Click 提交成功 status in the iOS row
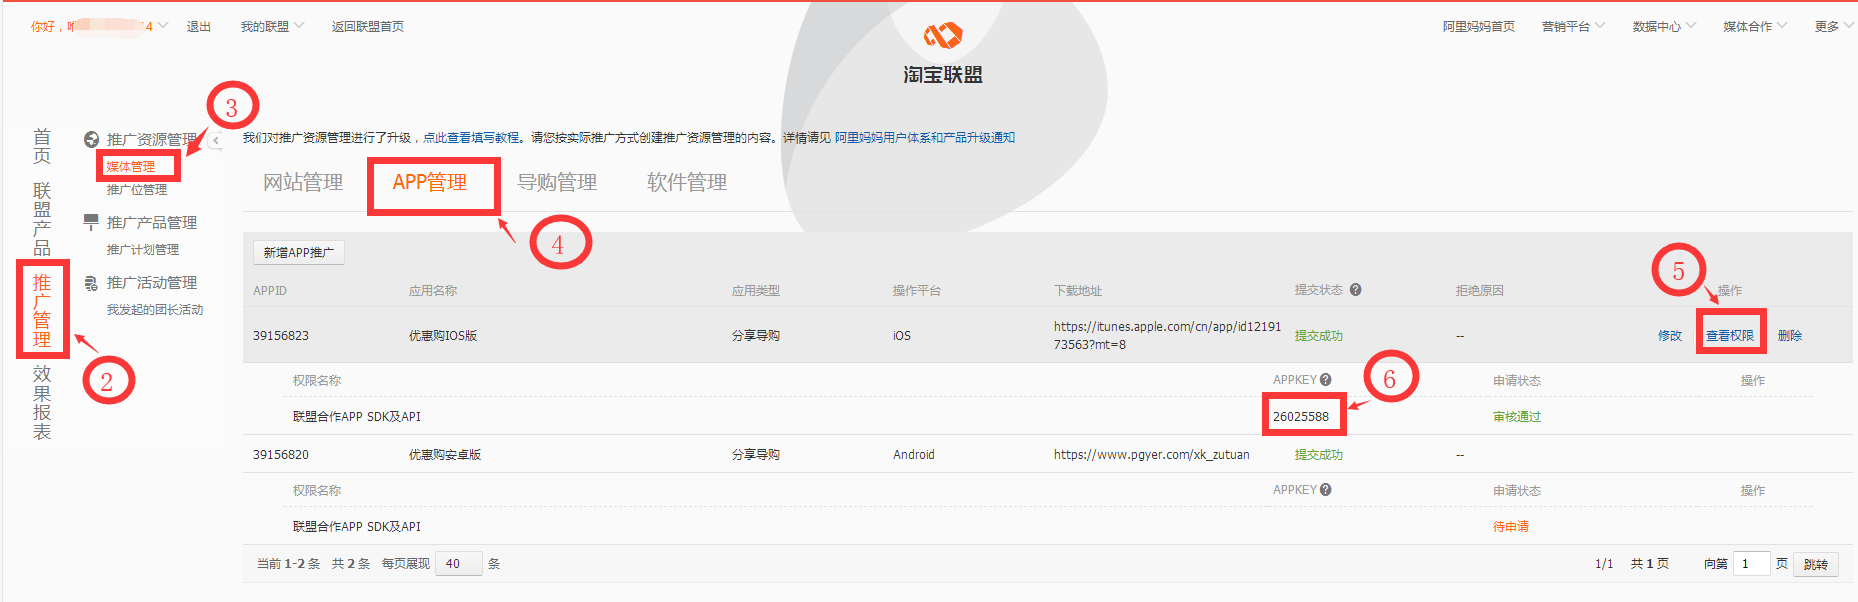This screenshot has height=602, width=1858. coord(1319,336)
